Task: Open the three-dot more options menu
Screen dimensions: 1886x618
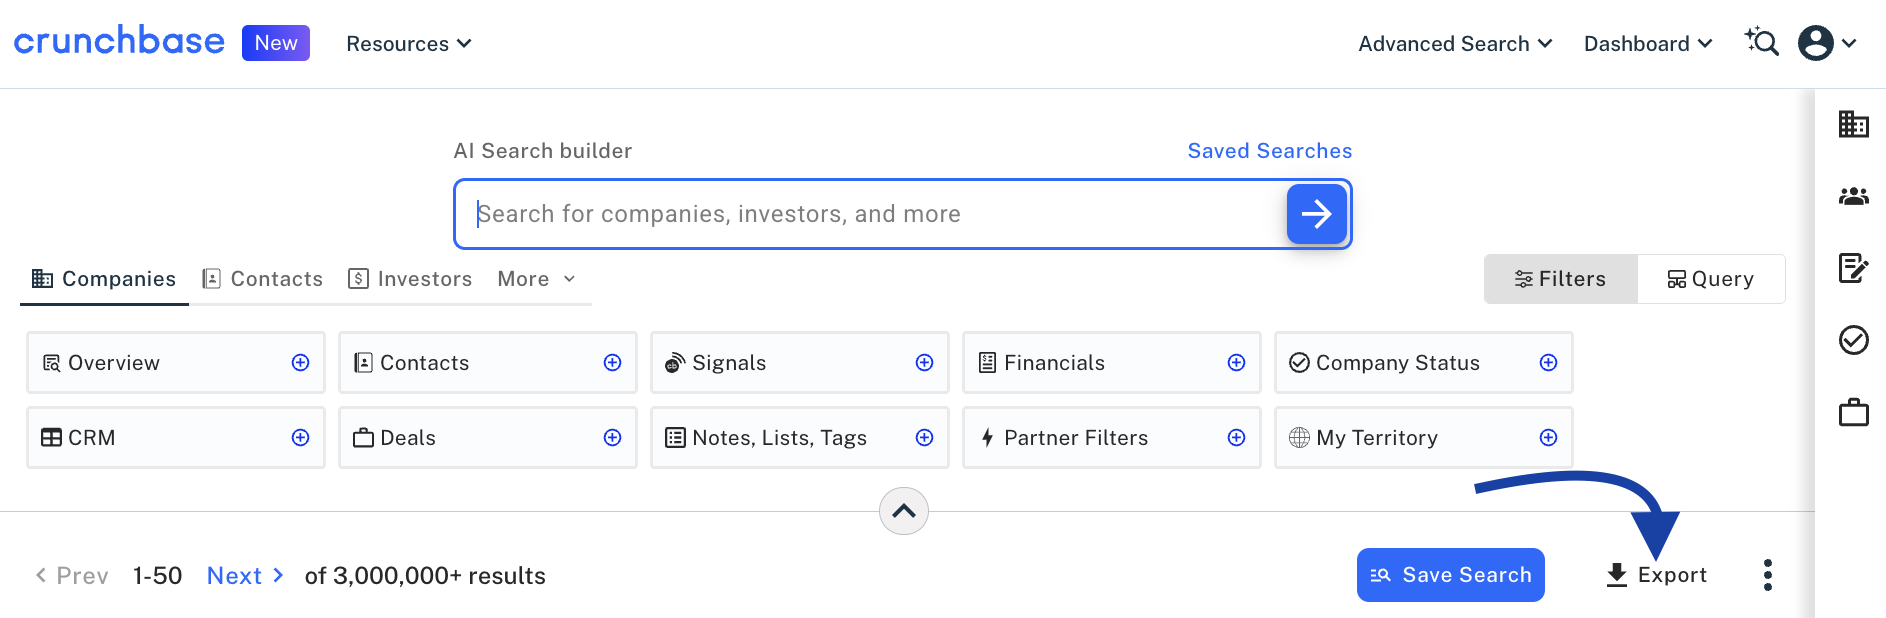Action: coord(1767,575)
